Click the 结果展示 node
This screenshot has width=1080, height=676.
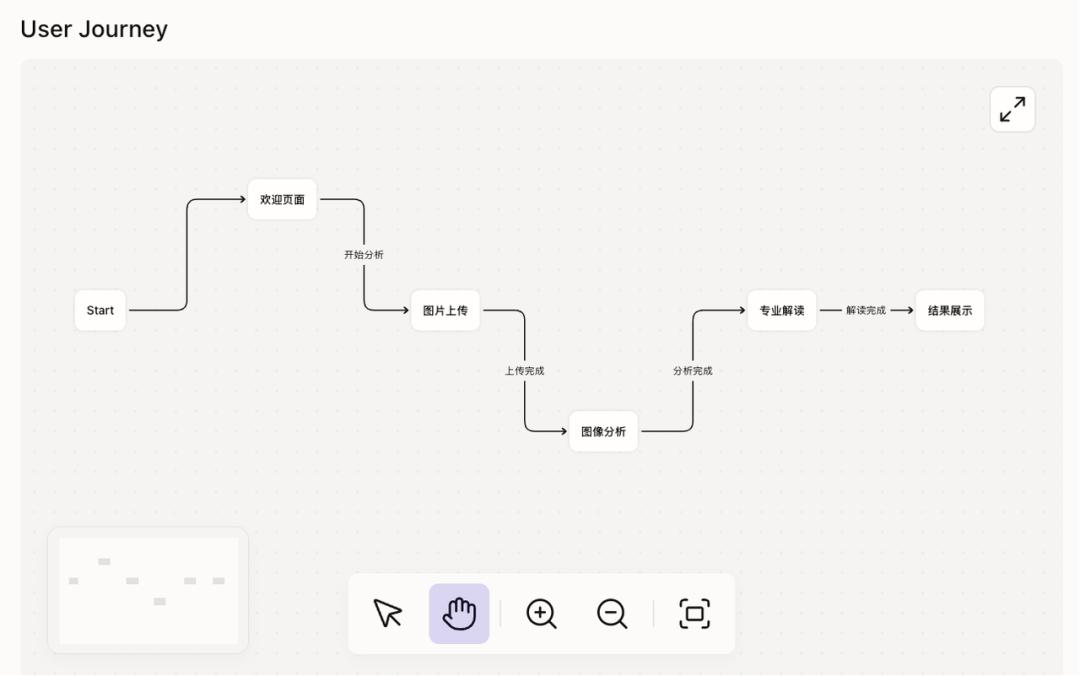pos(949,310)
